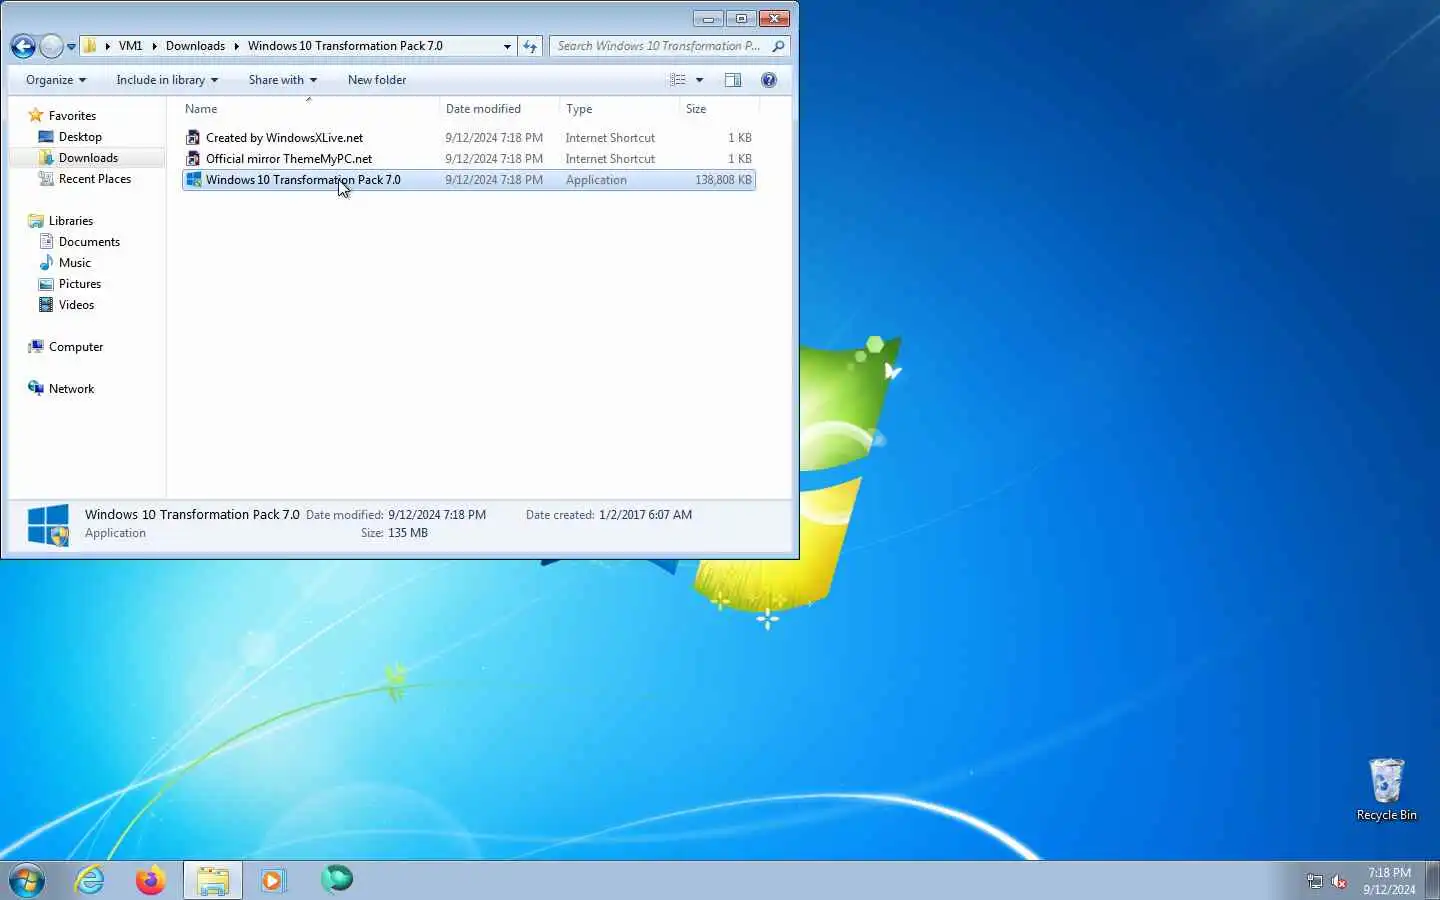Viewport: 1440px width, 900px height.
Task: Open the Music library
Action: [75, 263]
